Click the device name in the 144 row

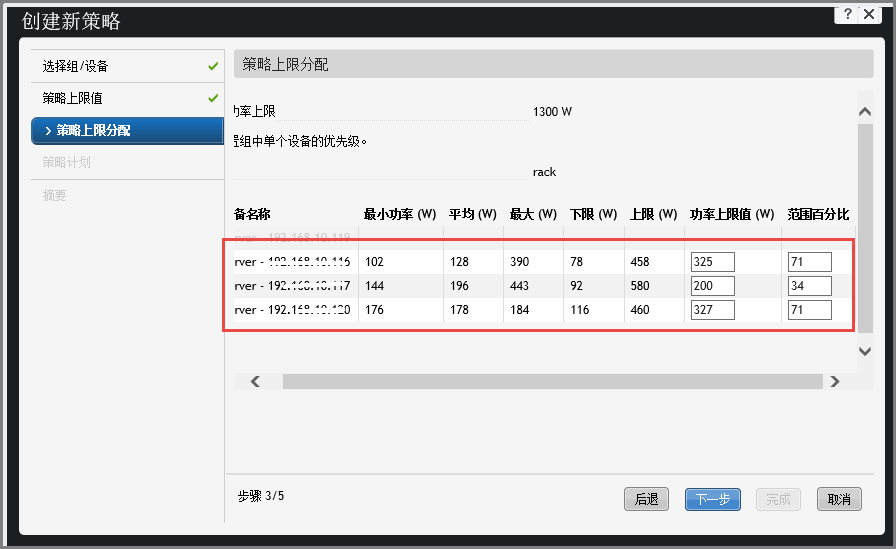pyautogui.click(x=292, y=286)
